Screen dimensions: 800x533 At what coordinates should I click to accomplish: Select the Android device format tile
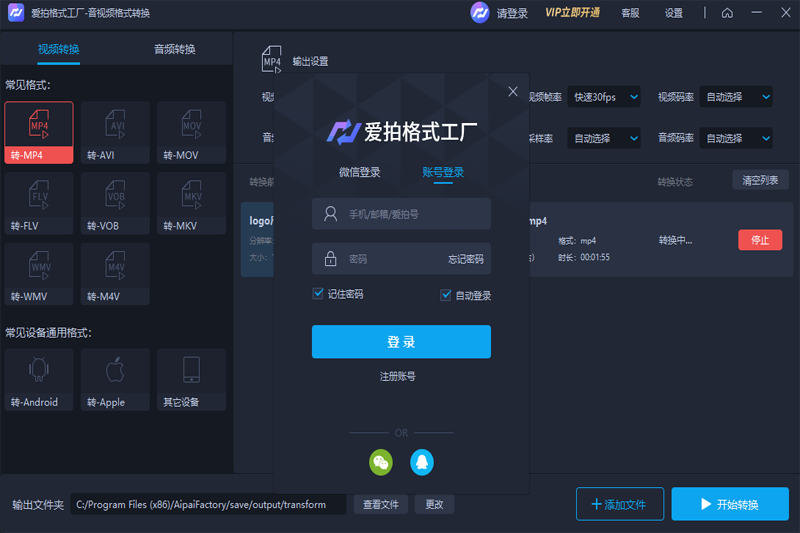click(39, 379)
